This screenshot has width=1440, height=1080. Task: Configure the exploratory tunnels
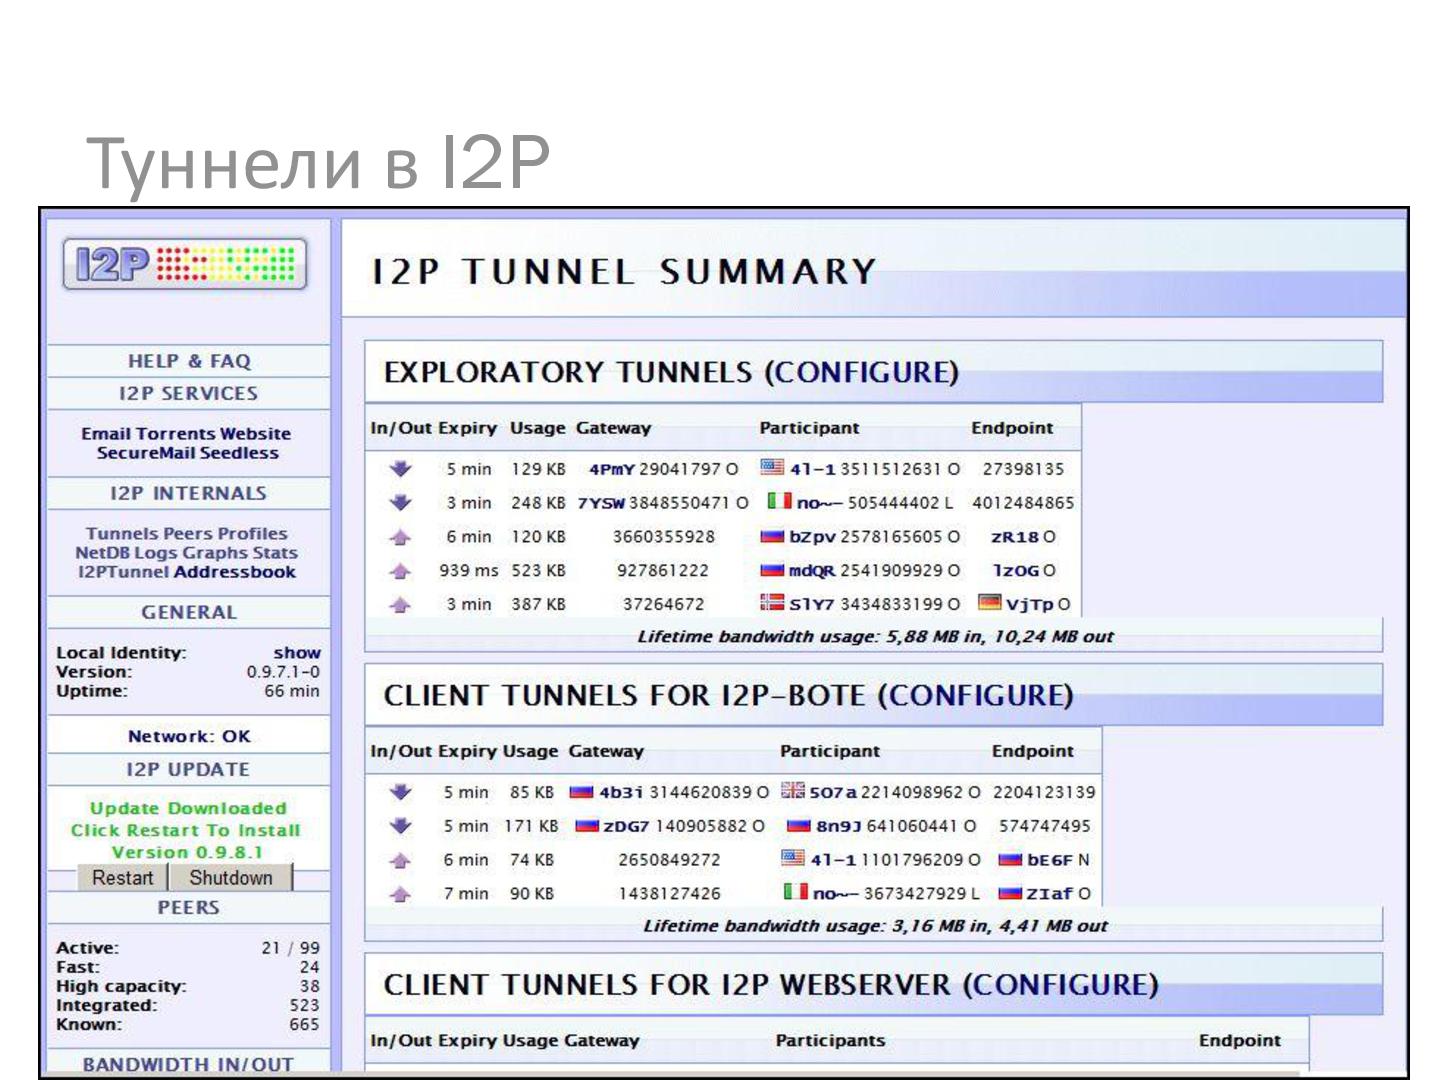point(862,372)
